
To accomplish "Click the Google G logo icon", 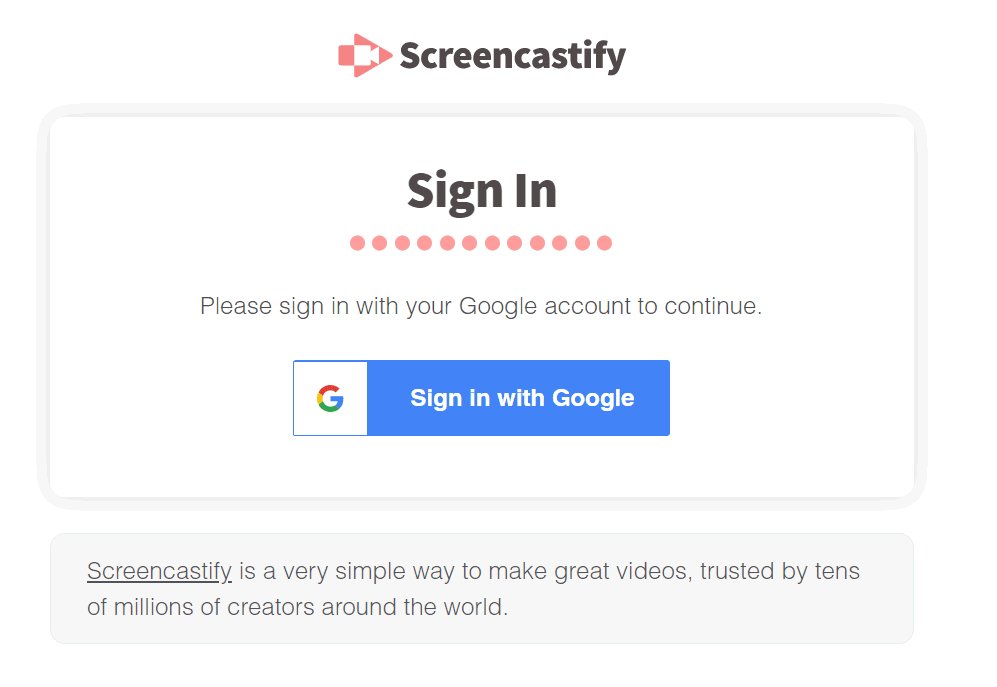I will (x=331, y=398).
